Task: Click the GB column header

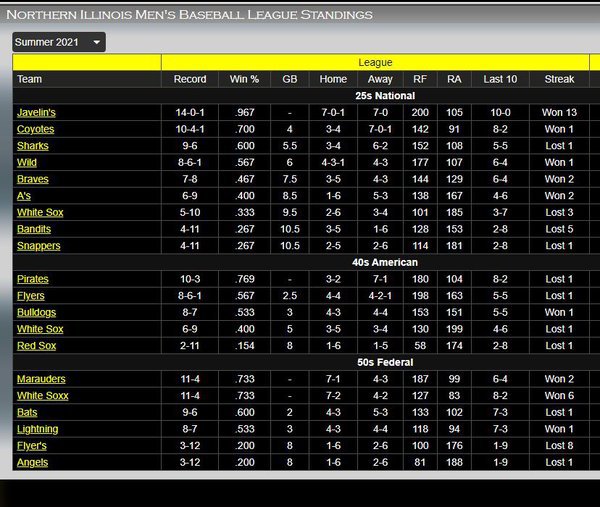Action: [x=290, y=79]
